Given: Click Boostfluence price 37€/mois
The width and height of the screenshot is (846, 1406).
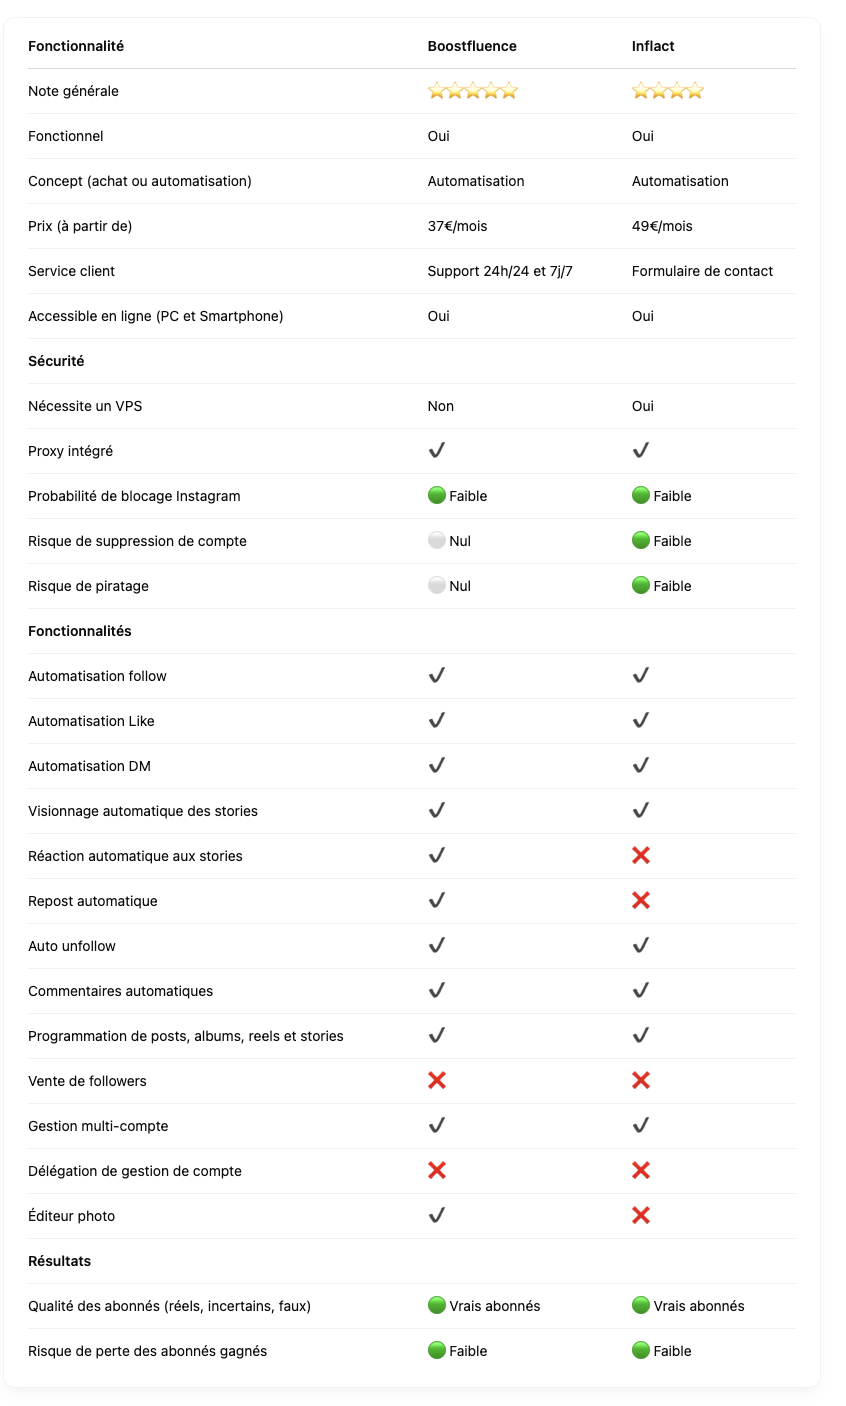Looking at the screenshot, I should [x=458, y=226].
